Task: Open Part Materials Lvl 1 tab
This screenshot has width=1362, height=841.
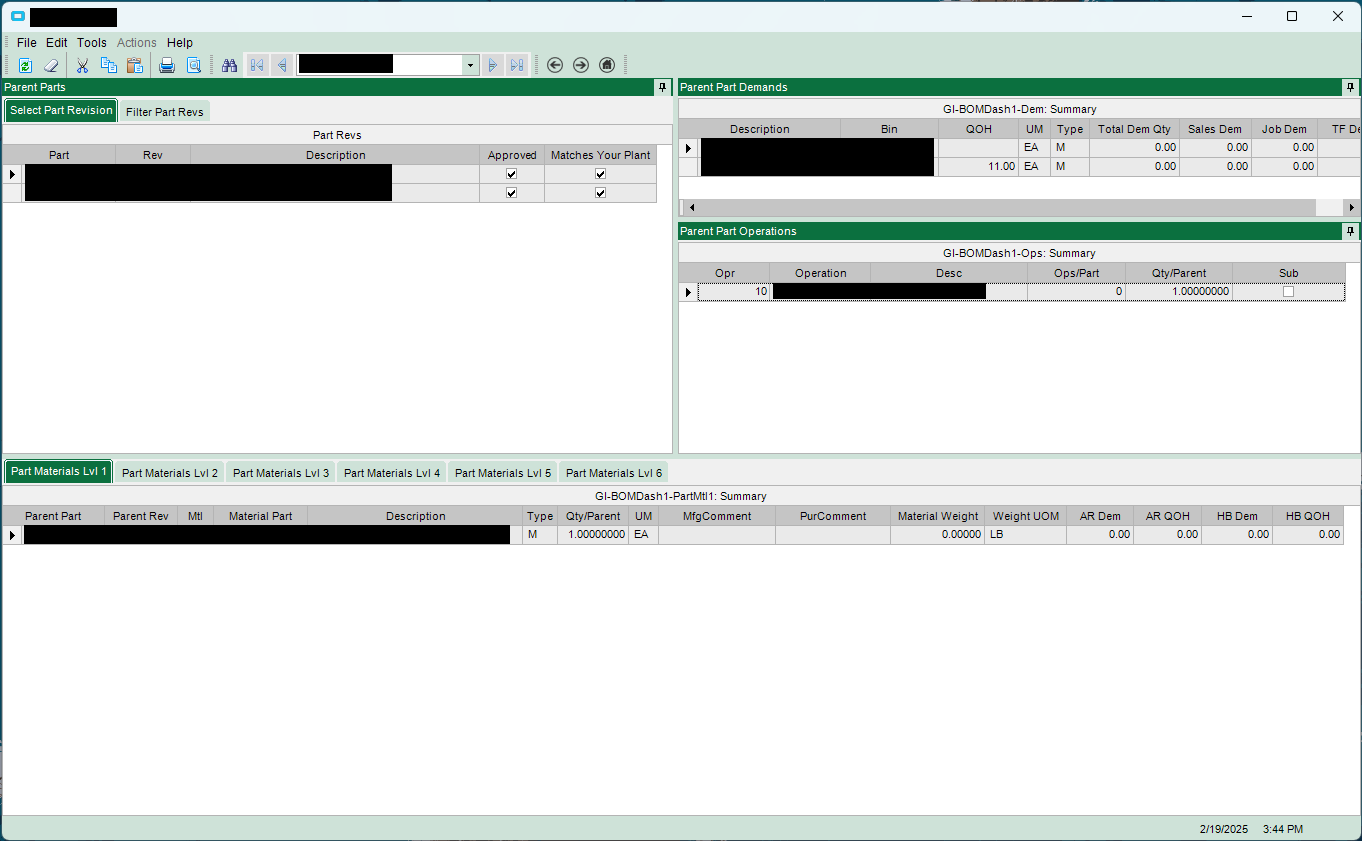Action: [58, 471]
